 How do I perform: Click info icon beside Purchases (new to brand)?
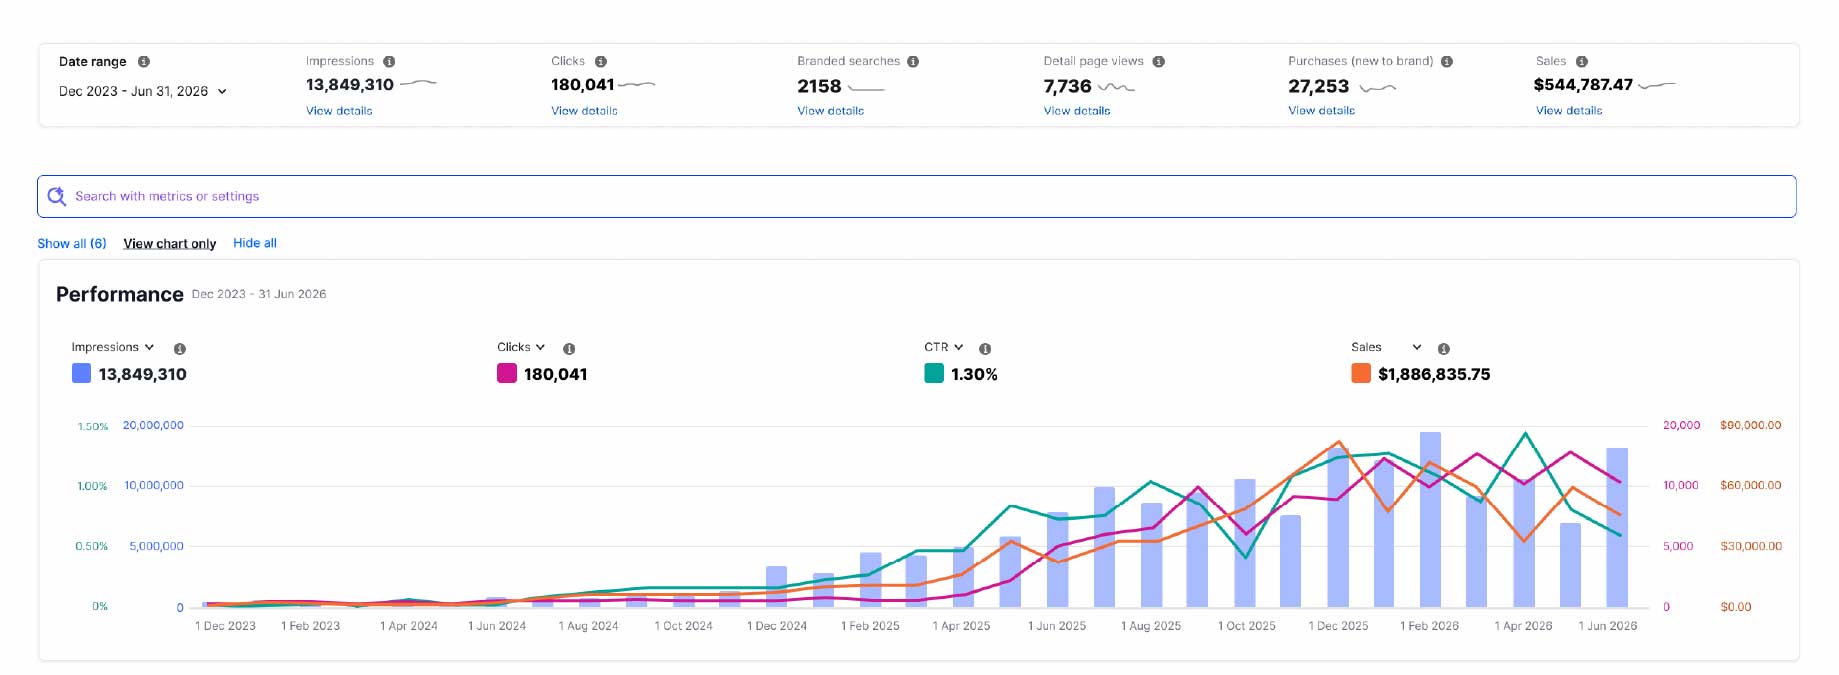(1447, 62)
